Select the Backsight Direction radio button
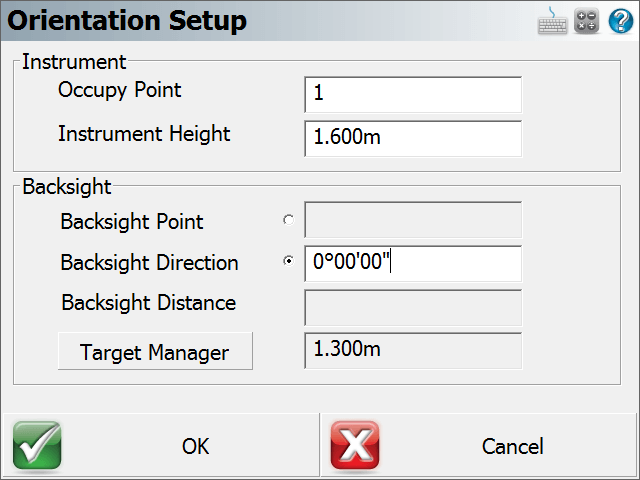640x480 pixels. [289, 260]
